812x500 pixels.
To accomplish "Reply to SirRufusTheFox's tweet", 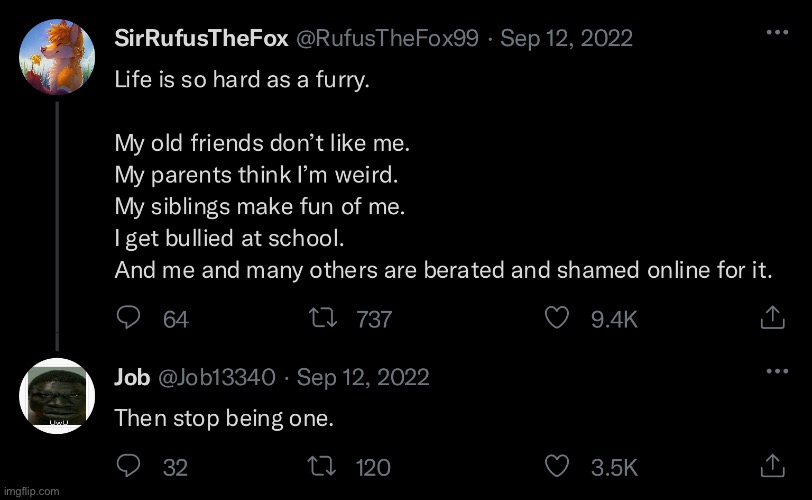I will tap(129, 319).
